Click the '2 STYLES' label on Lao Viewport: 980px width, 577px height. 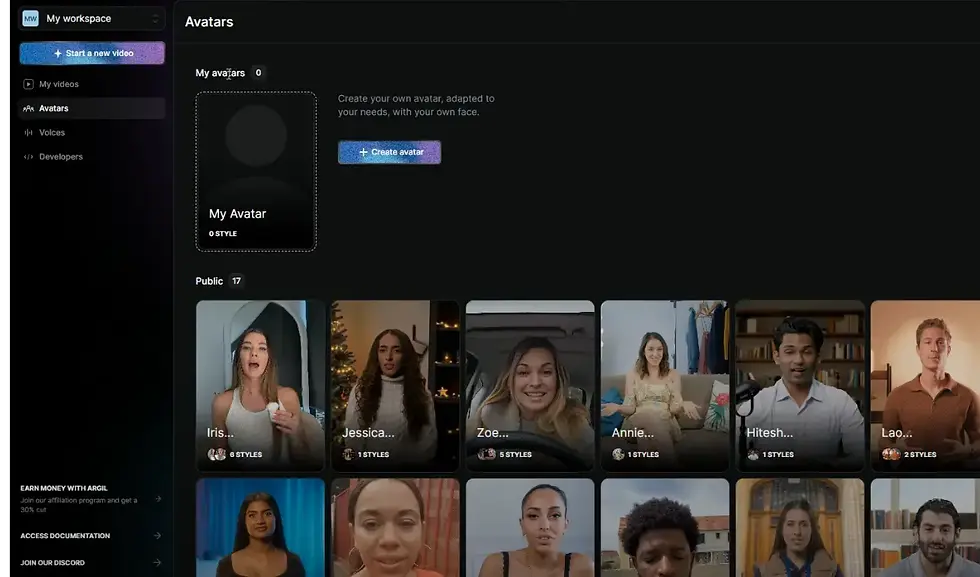point(920,454)
